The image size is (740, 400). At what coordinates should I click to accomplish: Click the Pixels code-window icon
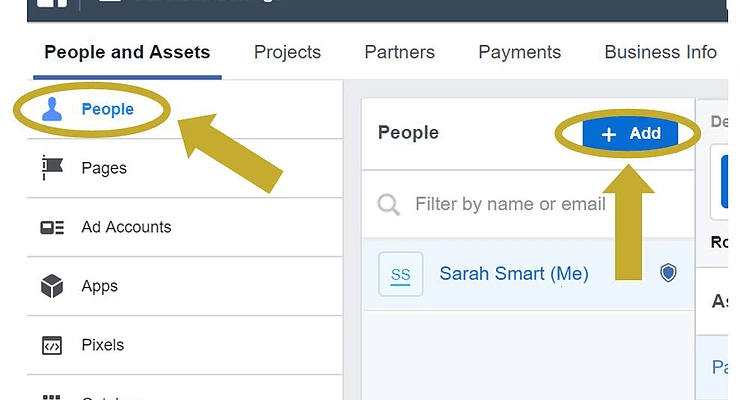point(52,345)
